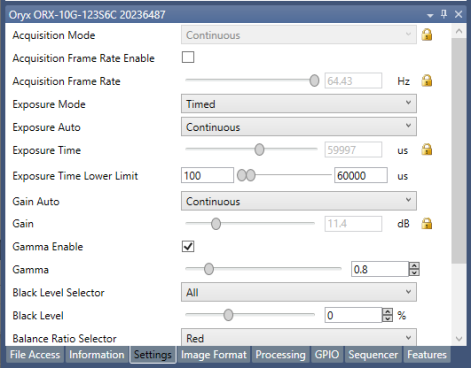This screenshot has height=368, width=471.
Task: Open the Exposure Mode dropdown showing Timed
Action: point(299,104)
